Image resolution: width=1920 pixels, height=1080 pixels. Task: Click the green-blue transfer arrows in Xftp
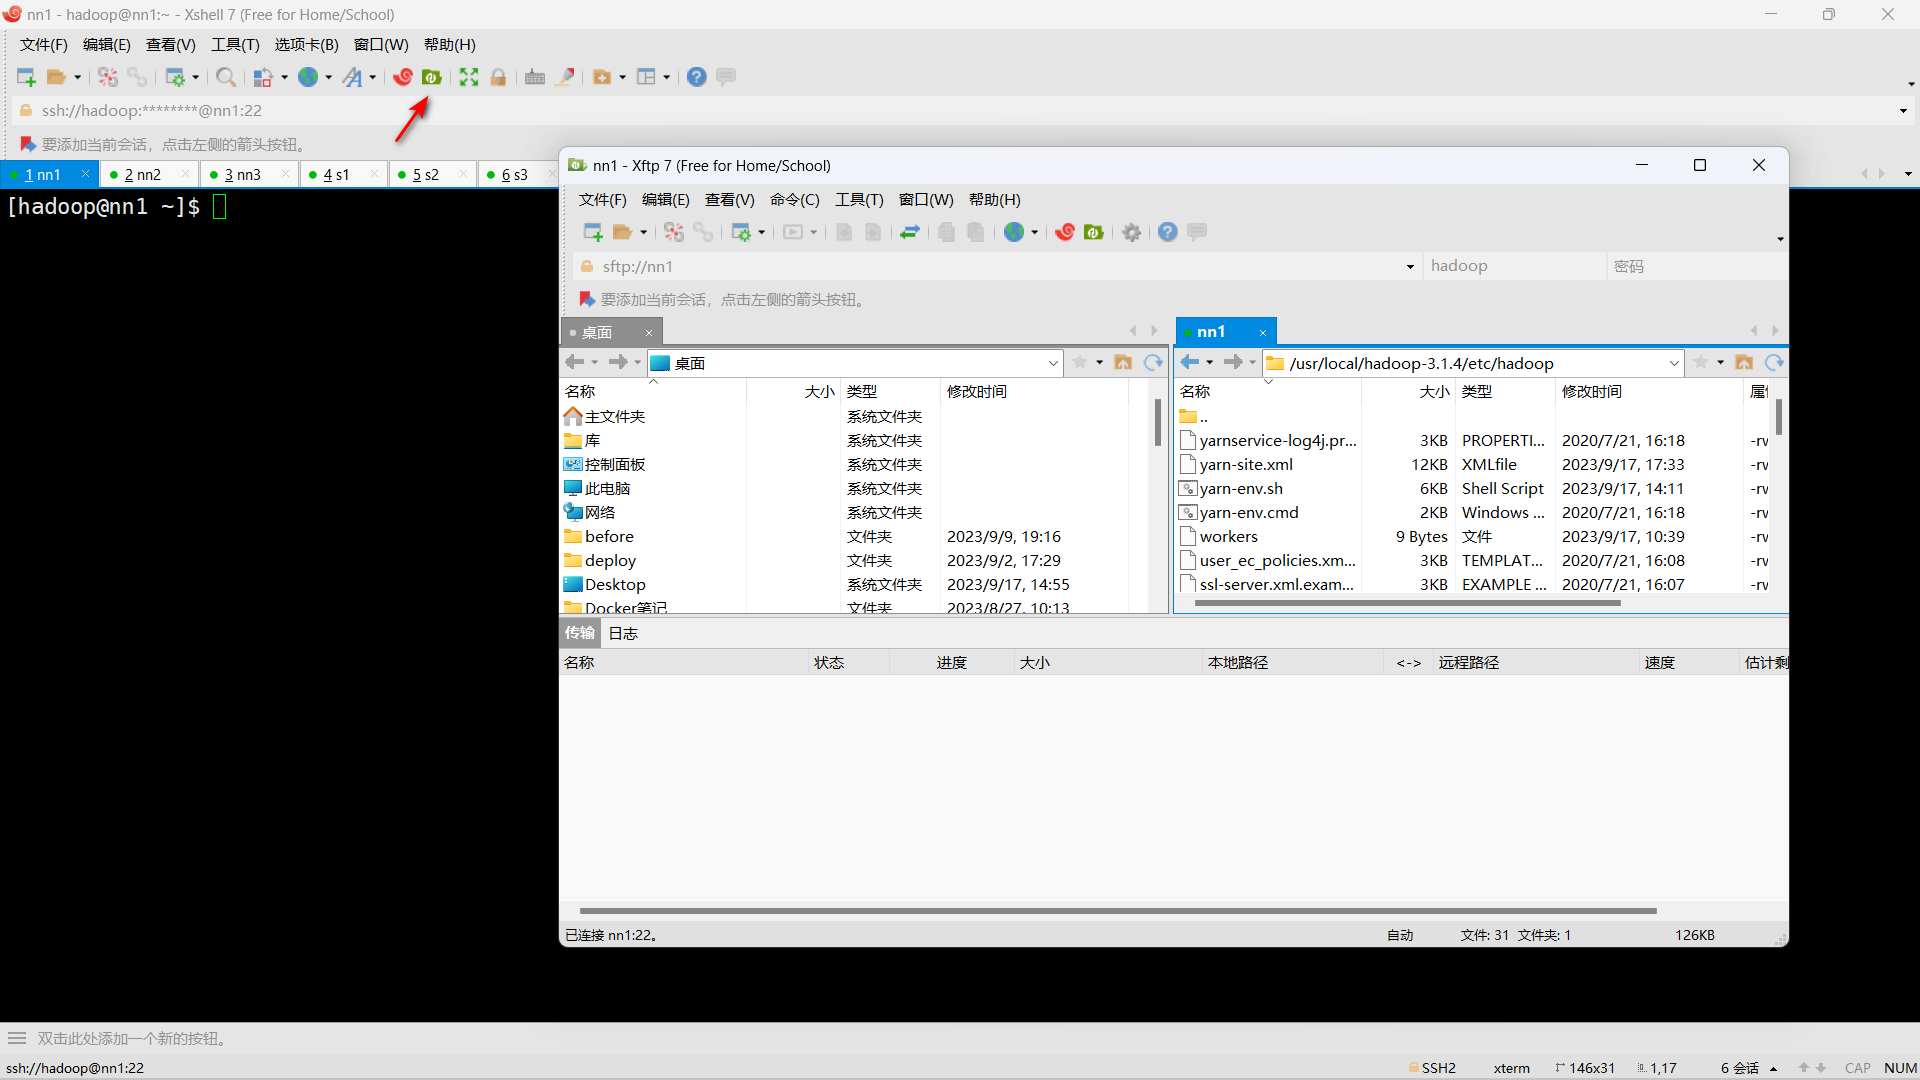pyautogui.click(x=909, y=232)
